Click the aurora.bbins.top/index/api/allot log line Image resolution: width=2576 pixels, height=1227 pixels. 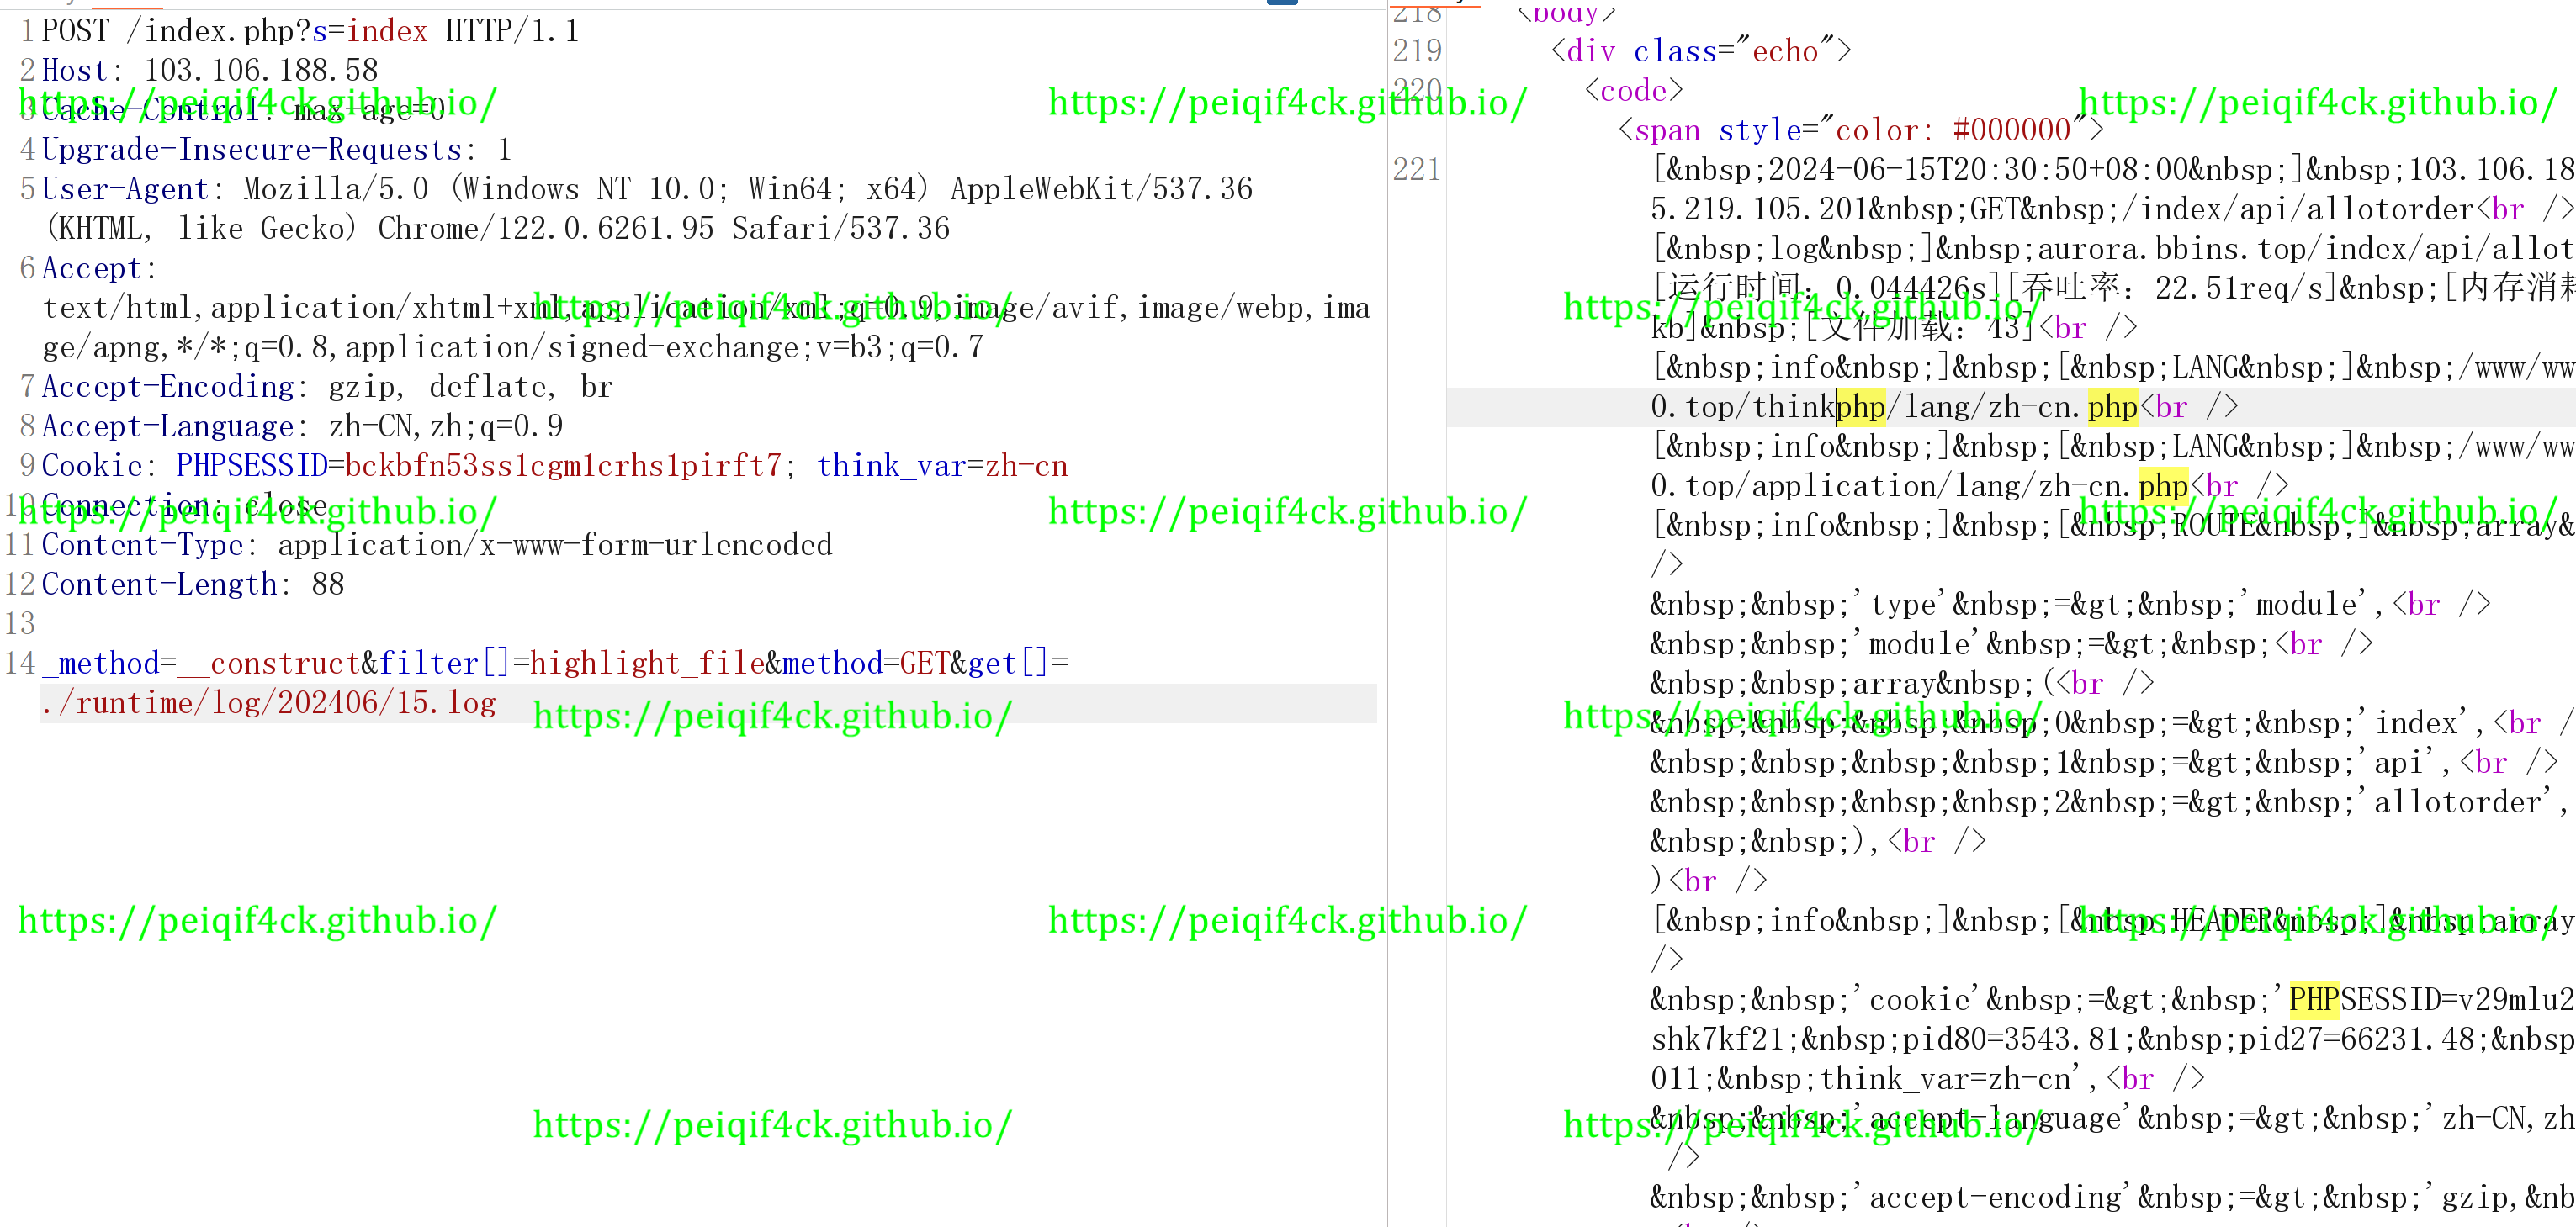[2306, 248]
